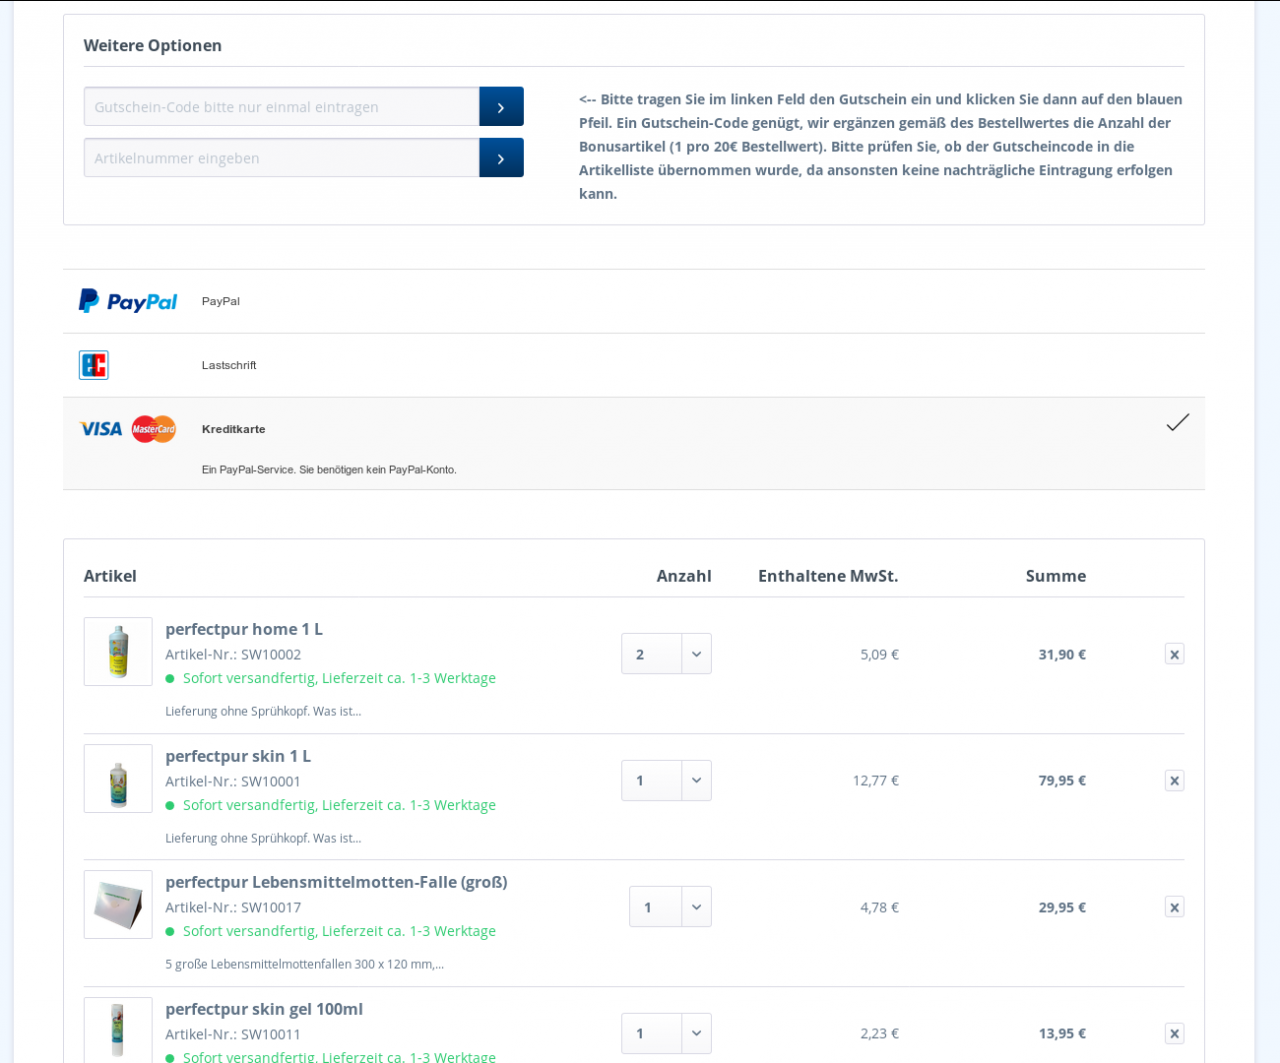Click 'Lieferung ohne Sprühkopf' under perfectpur home

263,711
